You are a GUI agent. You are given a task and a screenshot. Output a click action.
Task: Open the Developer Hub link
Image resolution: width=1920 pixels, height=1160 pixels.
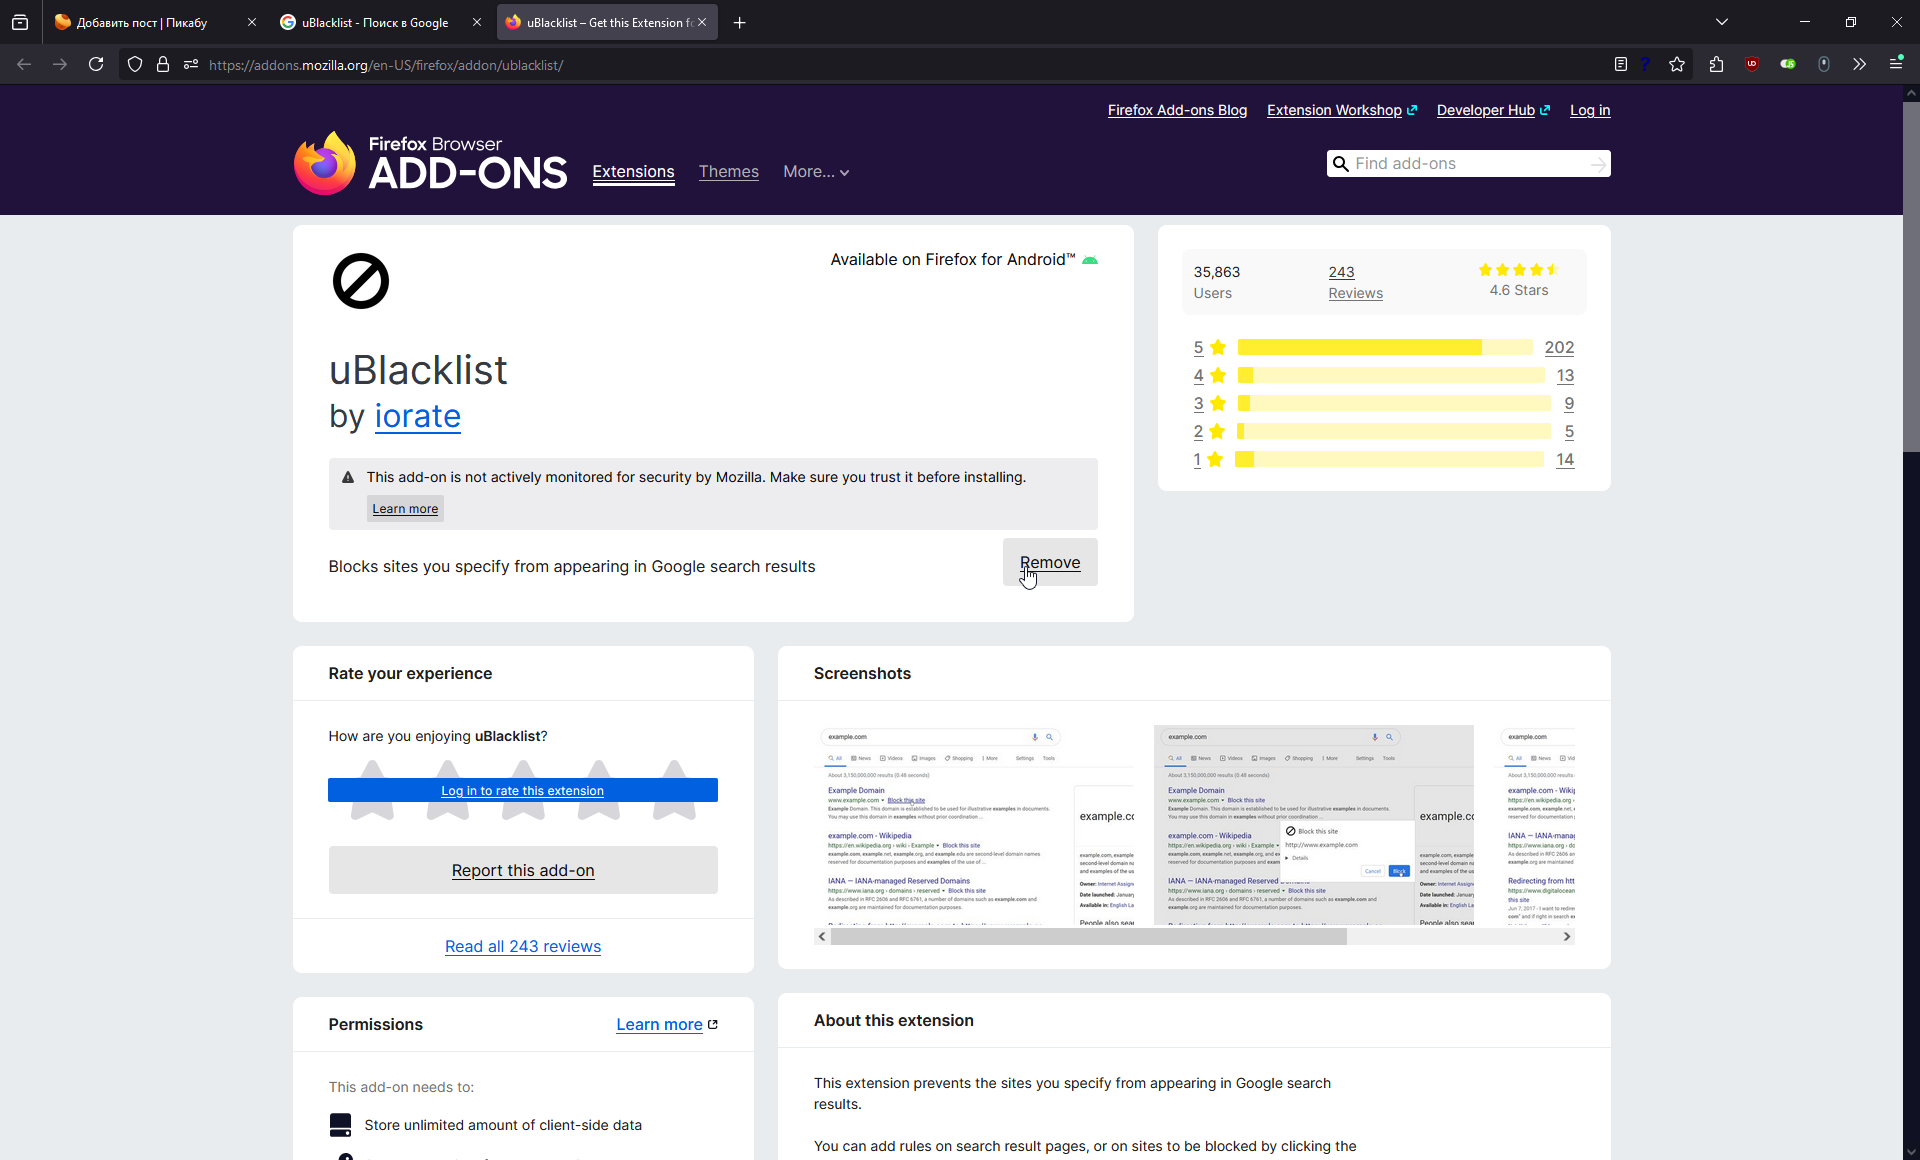[1493, 110]
